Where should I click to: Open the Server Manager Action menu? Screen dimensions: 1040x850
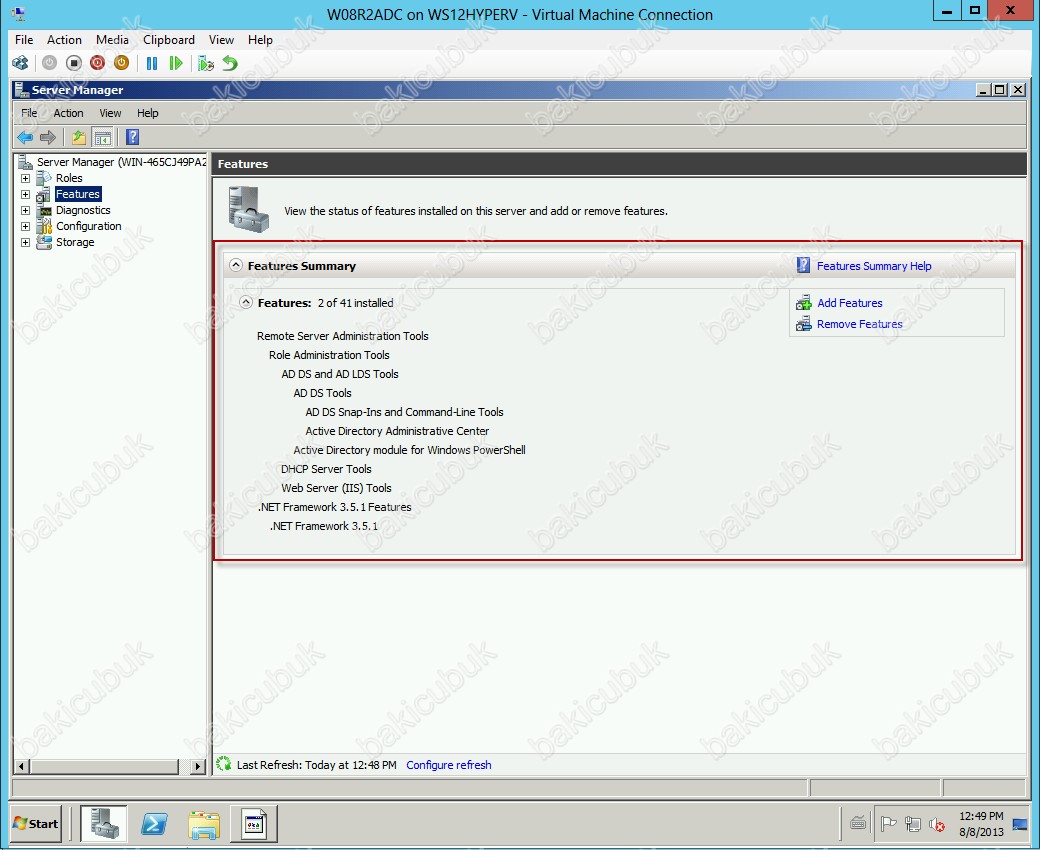(x=68, y=113)
